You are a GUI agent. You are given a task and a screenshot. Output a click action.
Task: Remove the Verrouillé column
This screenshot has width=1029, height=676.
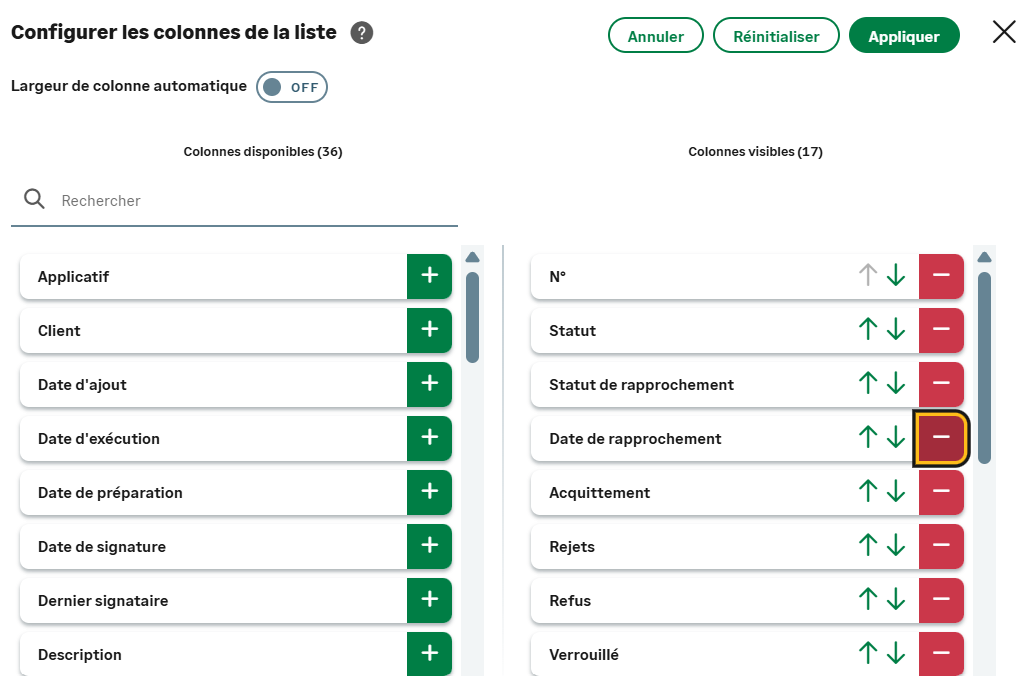pos(941,654)
